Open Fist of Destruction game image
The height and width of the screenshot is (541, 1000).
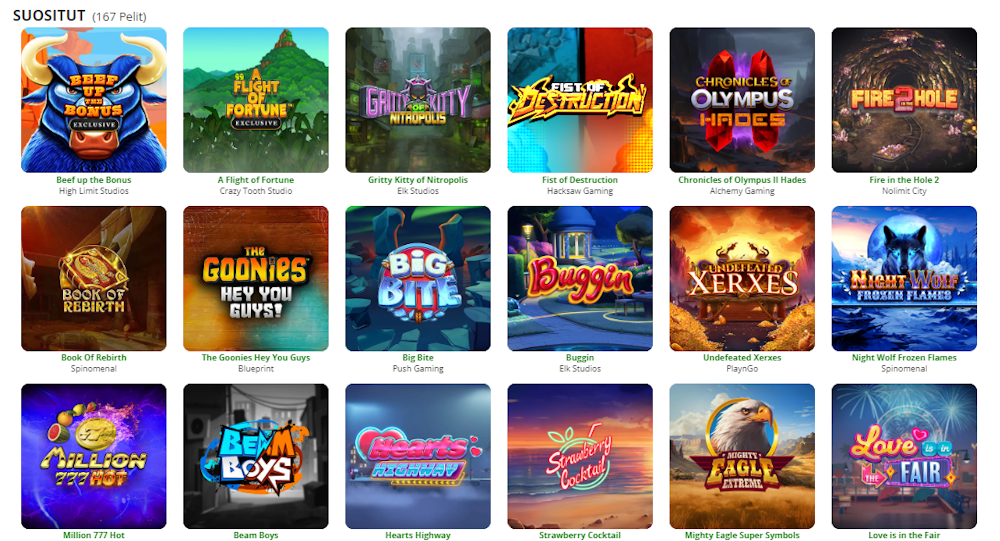coord(580,100)
